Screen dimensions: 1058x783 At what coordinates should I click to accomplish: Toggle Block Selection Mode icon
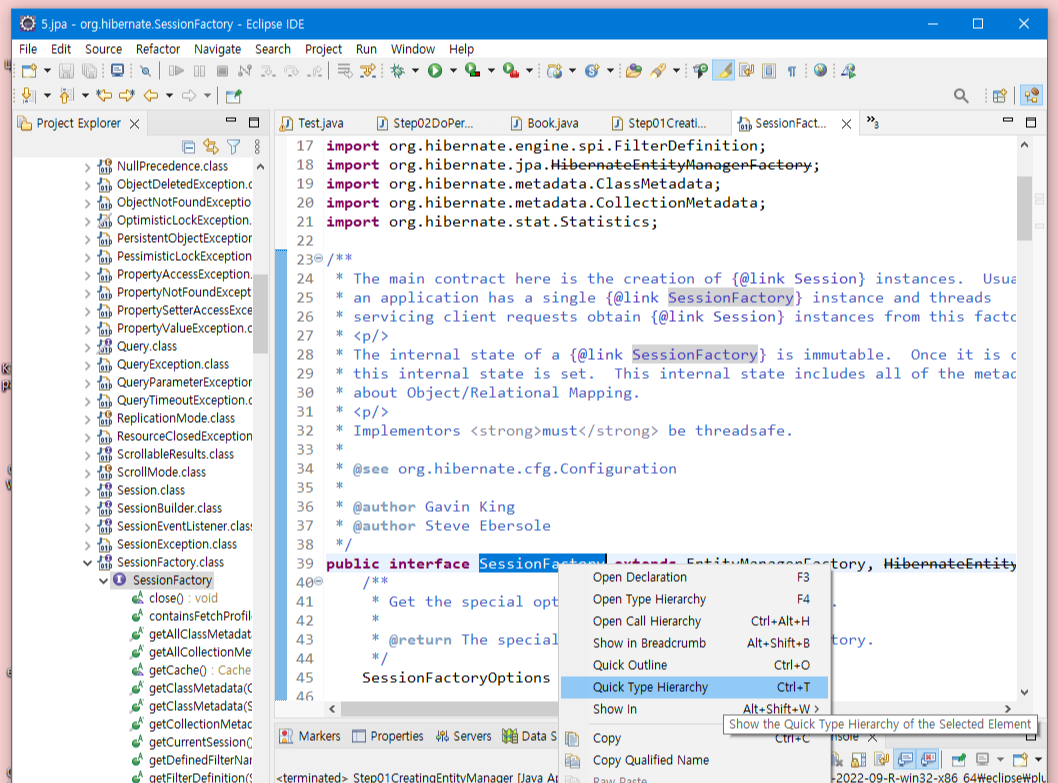[769, 71]
